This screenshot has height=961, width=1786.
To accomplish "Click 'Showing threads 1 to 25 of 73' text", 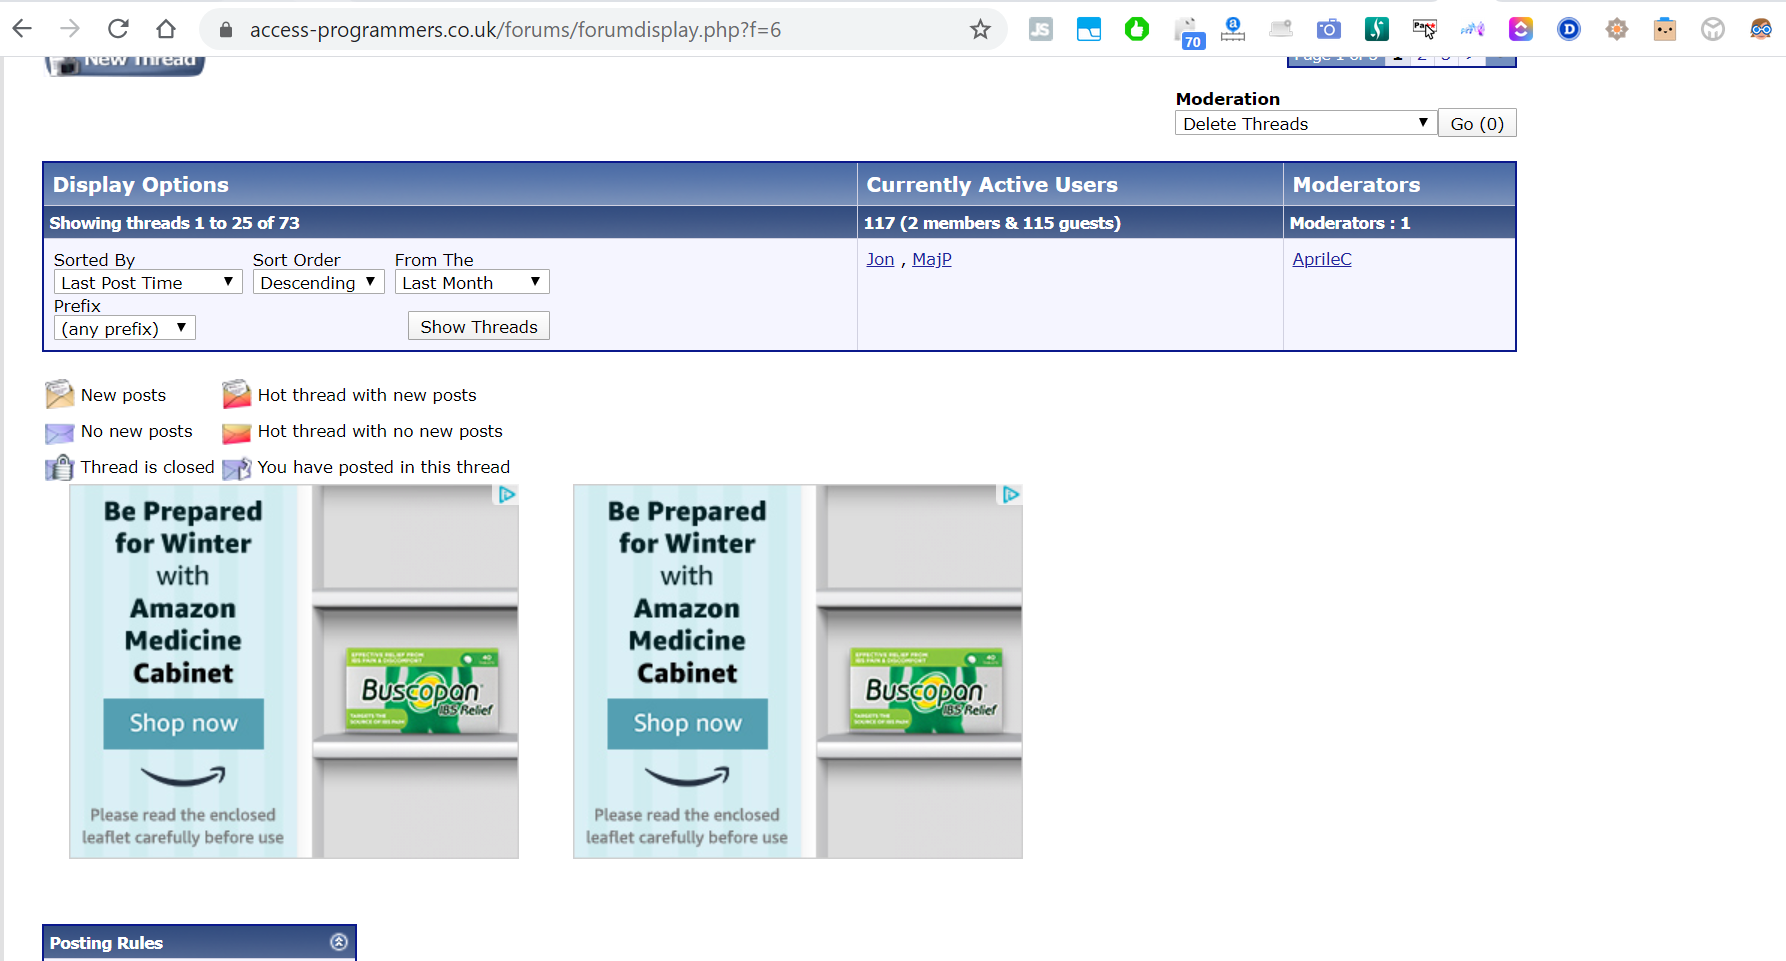I will [x=175, y=223].
